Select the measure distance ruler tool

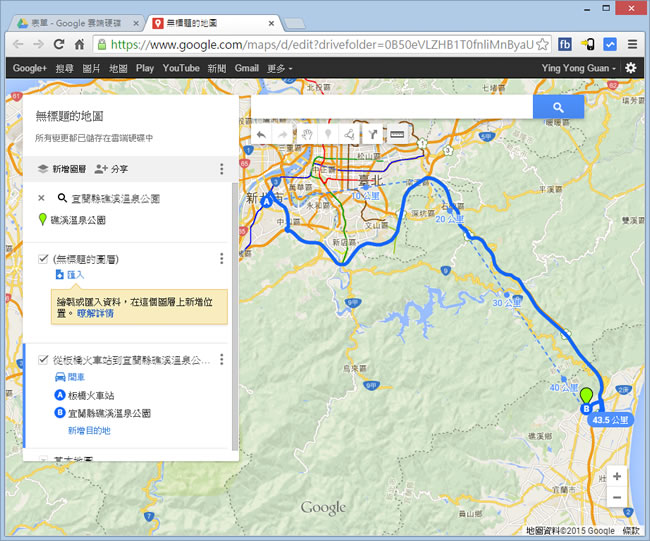coord(397,134)
